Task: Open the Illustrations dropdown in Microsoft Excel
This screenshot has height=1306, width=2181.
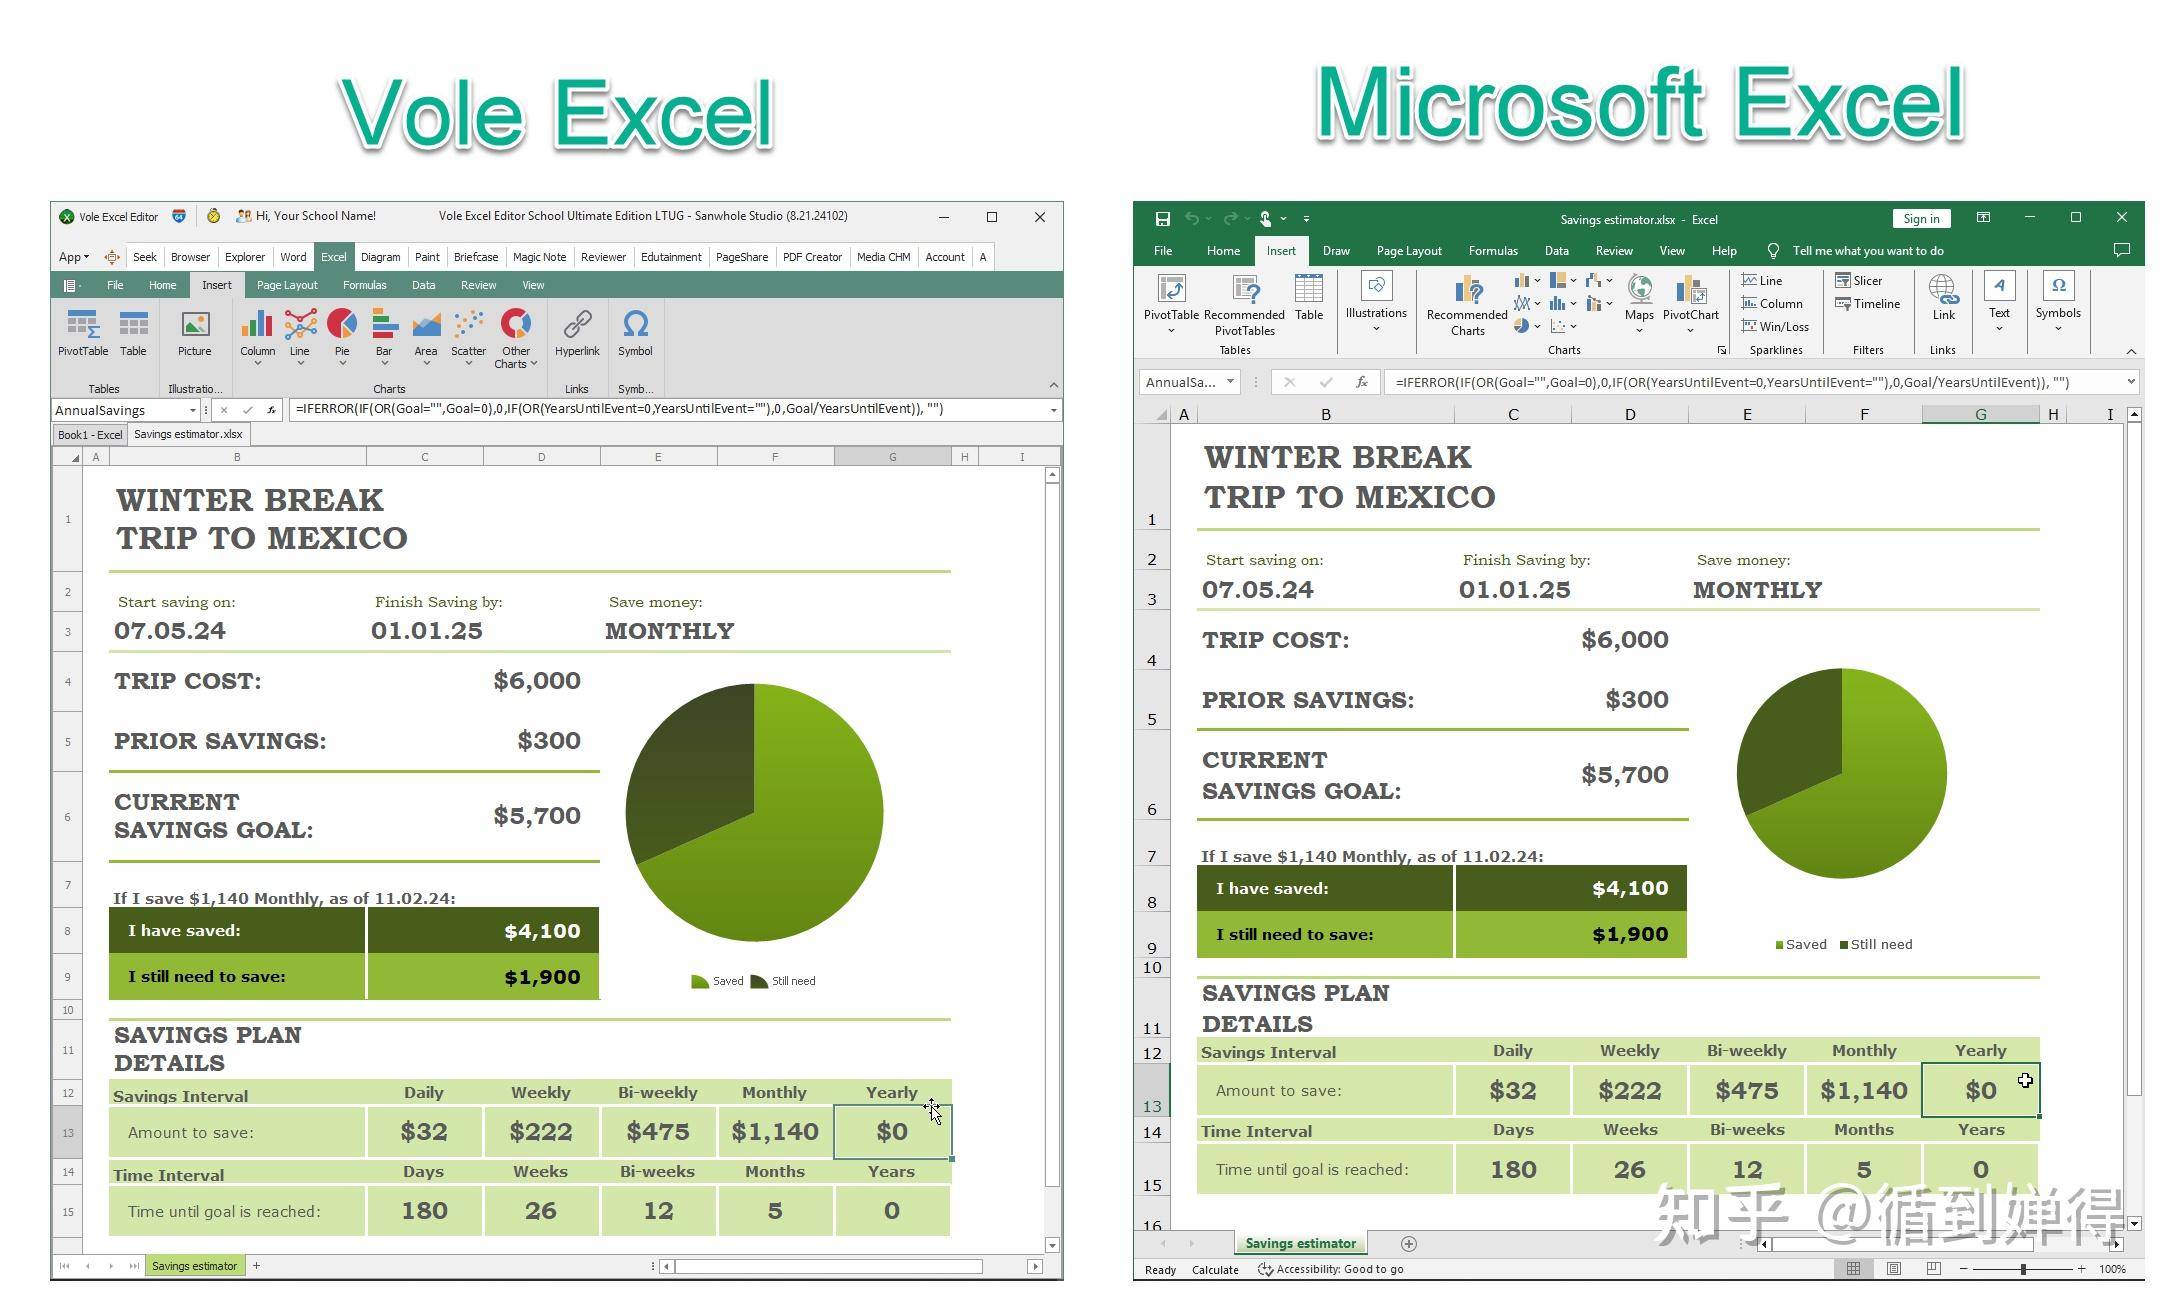Action: pyautogui.click(x=1376, y=328)
